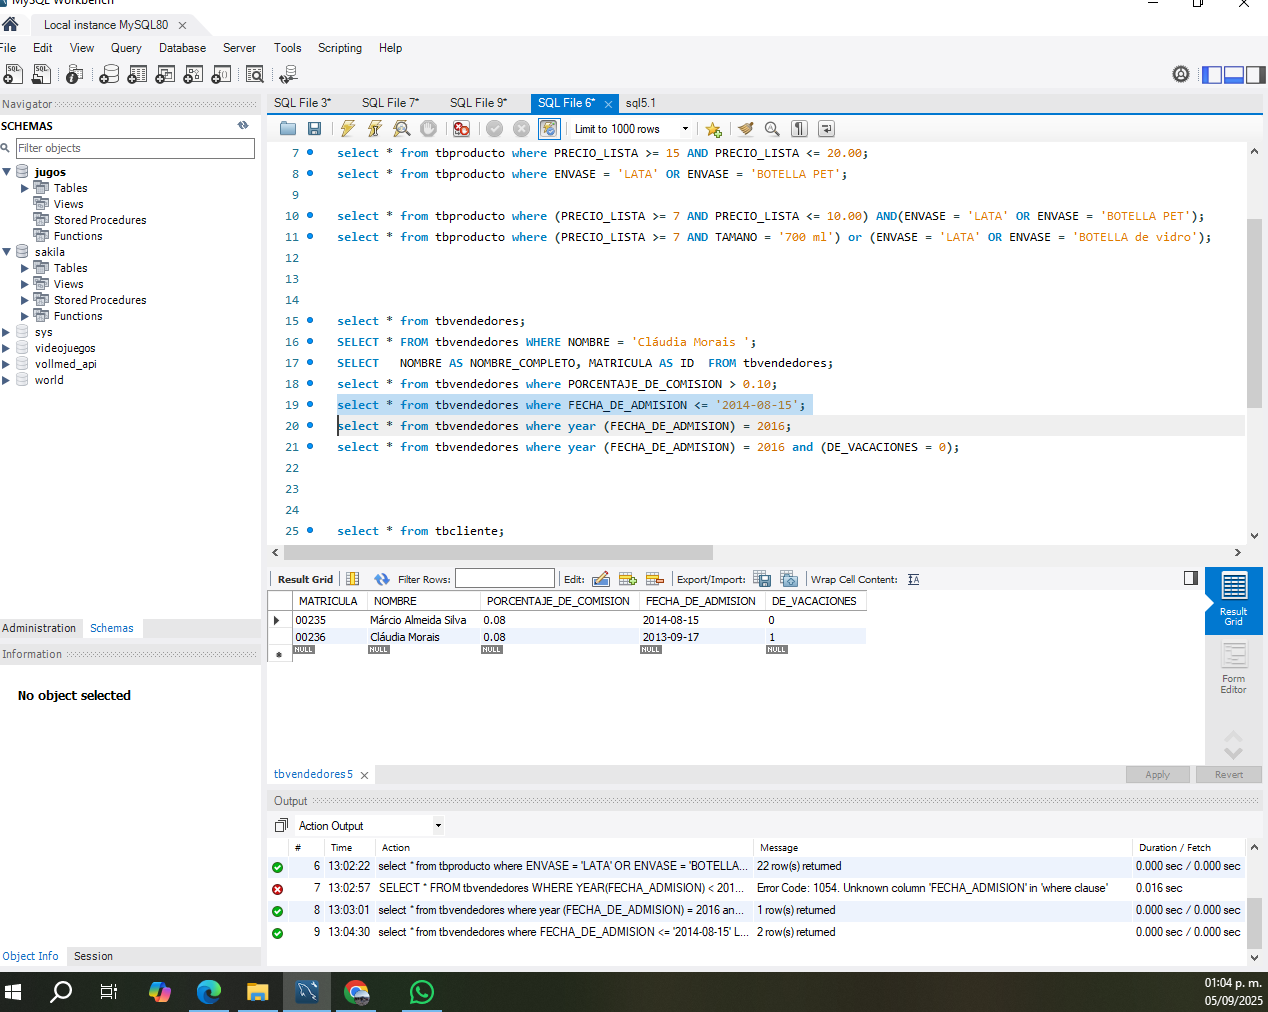Screen dimensions: 1268x1012
Task: Open SQL script file in new tab
Action: (41, 74)
